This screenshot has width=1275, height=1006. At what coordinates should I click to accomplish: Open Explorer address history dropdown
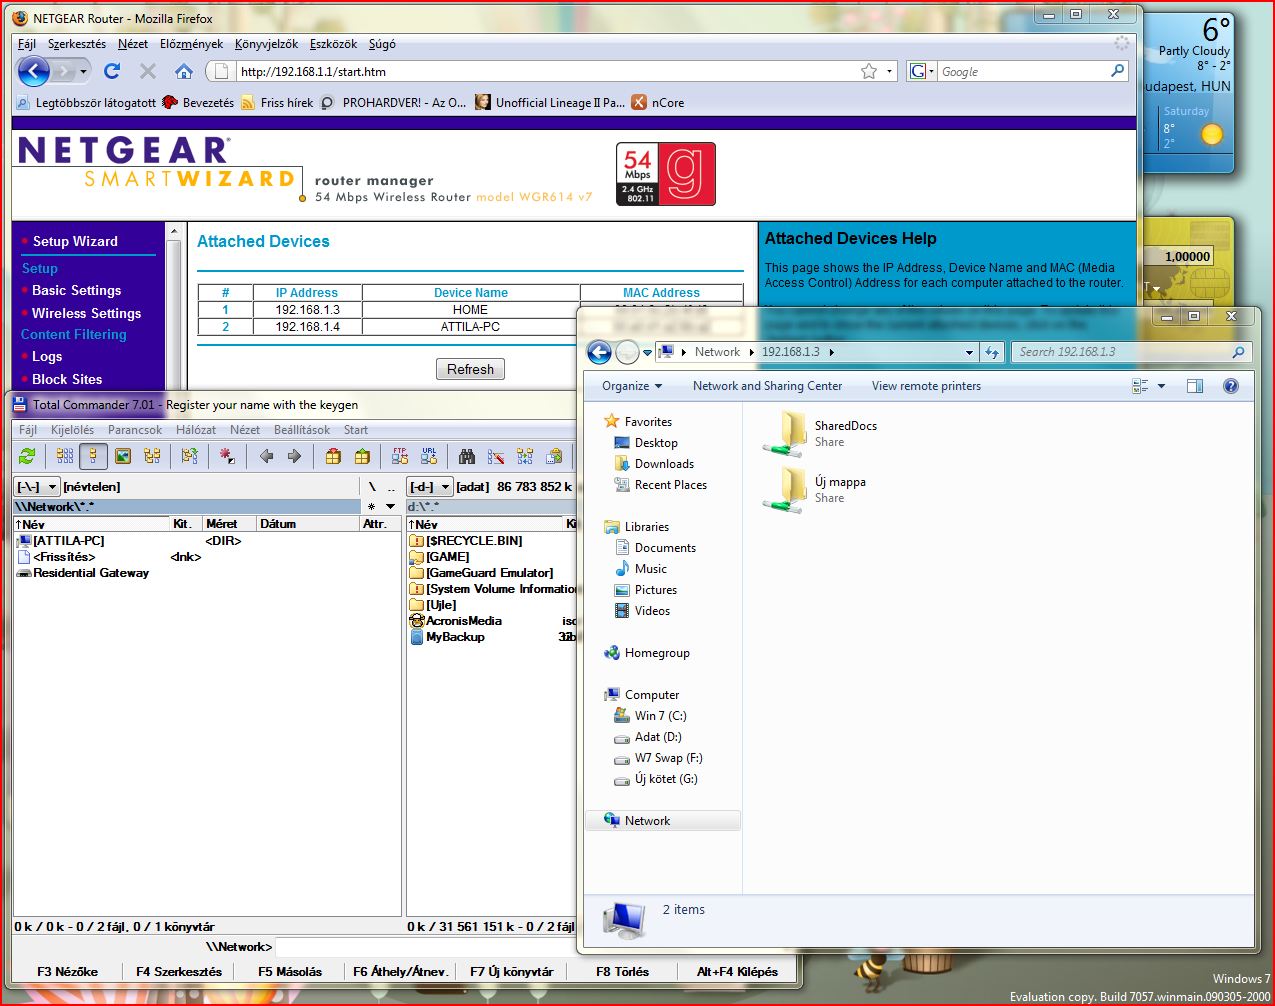coord(969,352)
